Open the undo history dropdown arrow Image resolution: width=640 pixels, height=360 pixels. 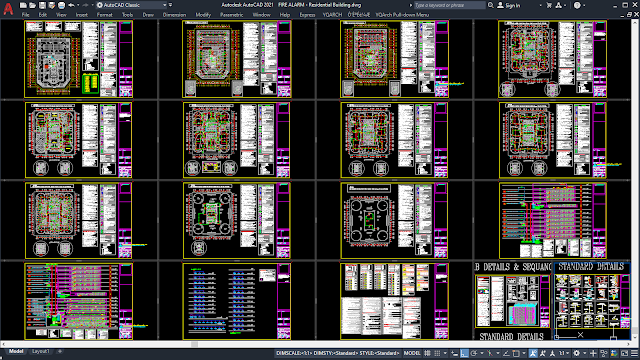coord(78,5)
